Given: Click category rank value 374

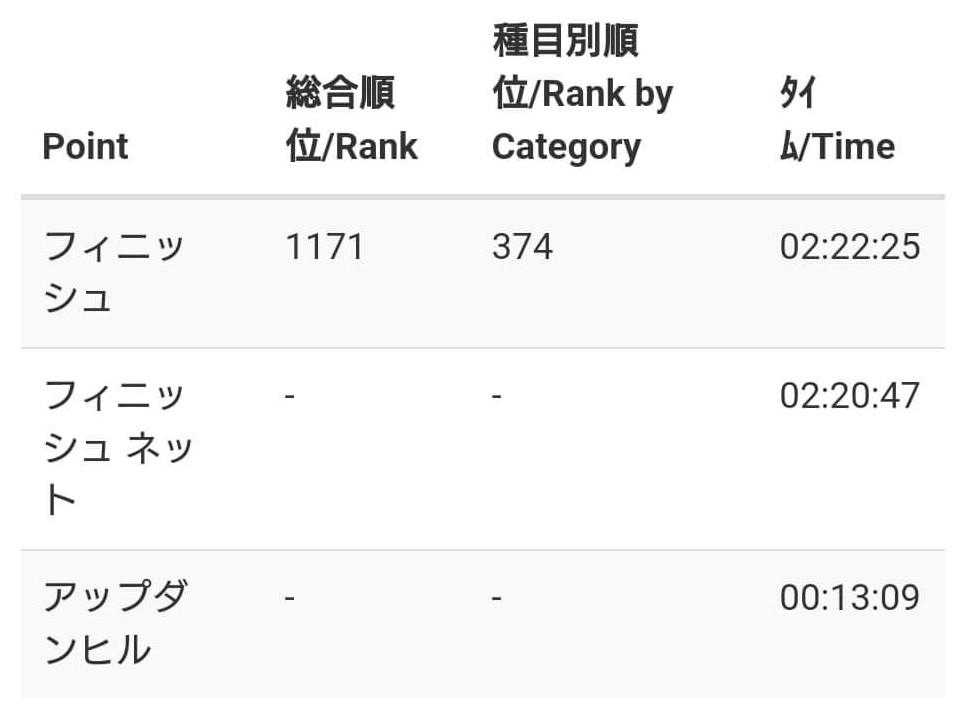Looking at the screenshot, I should pos(522,246).
